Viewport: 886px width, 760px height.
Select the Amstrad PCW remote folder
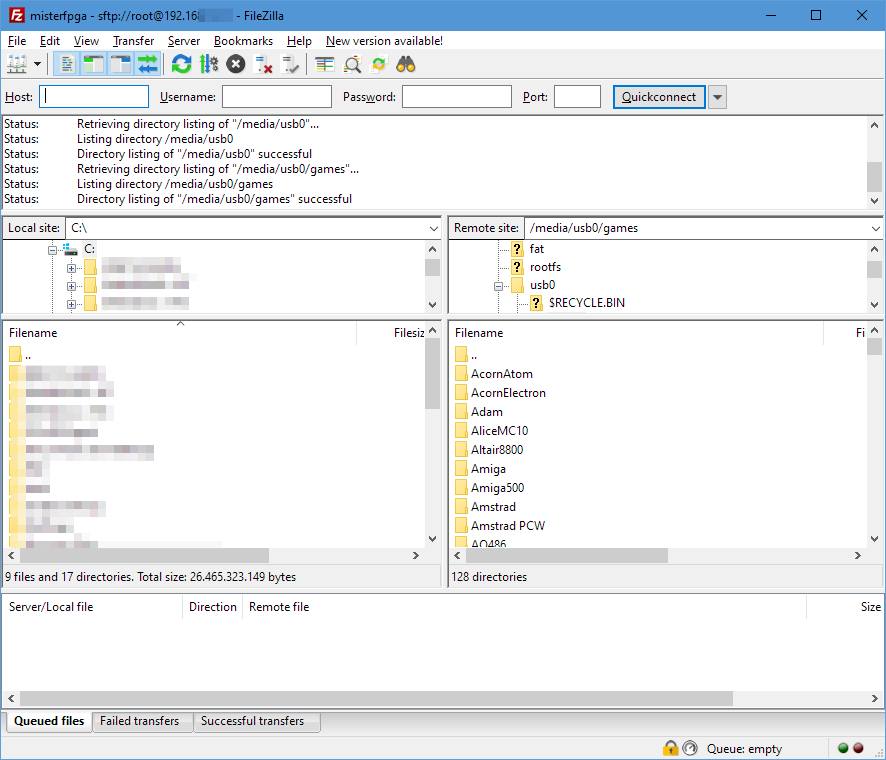point(508,526)
